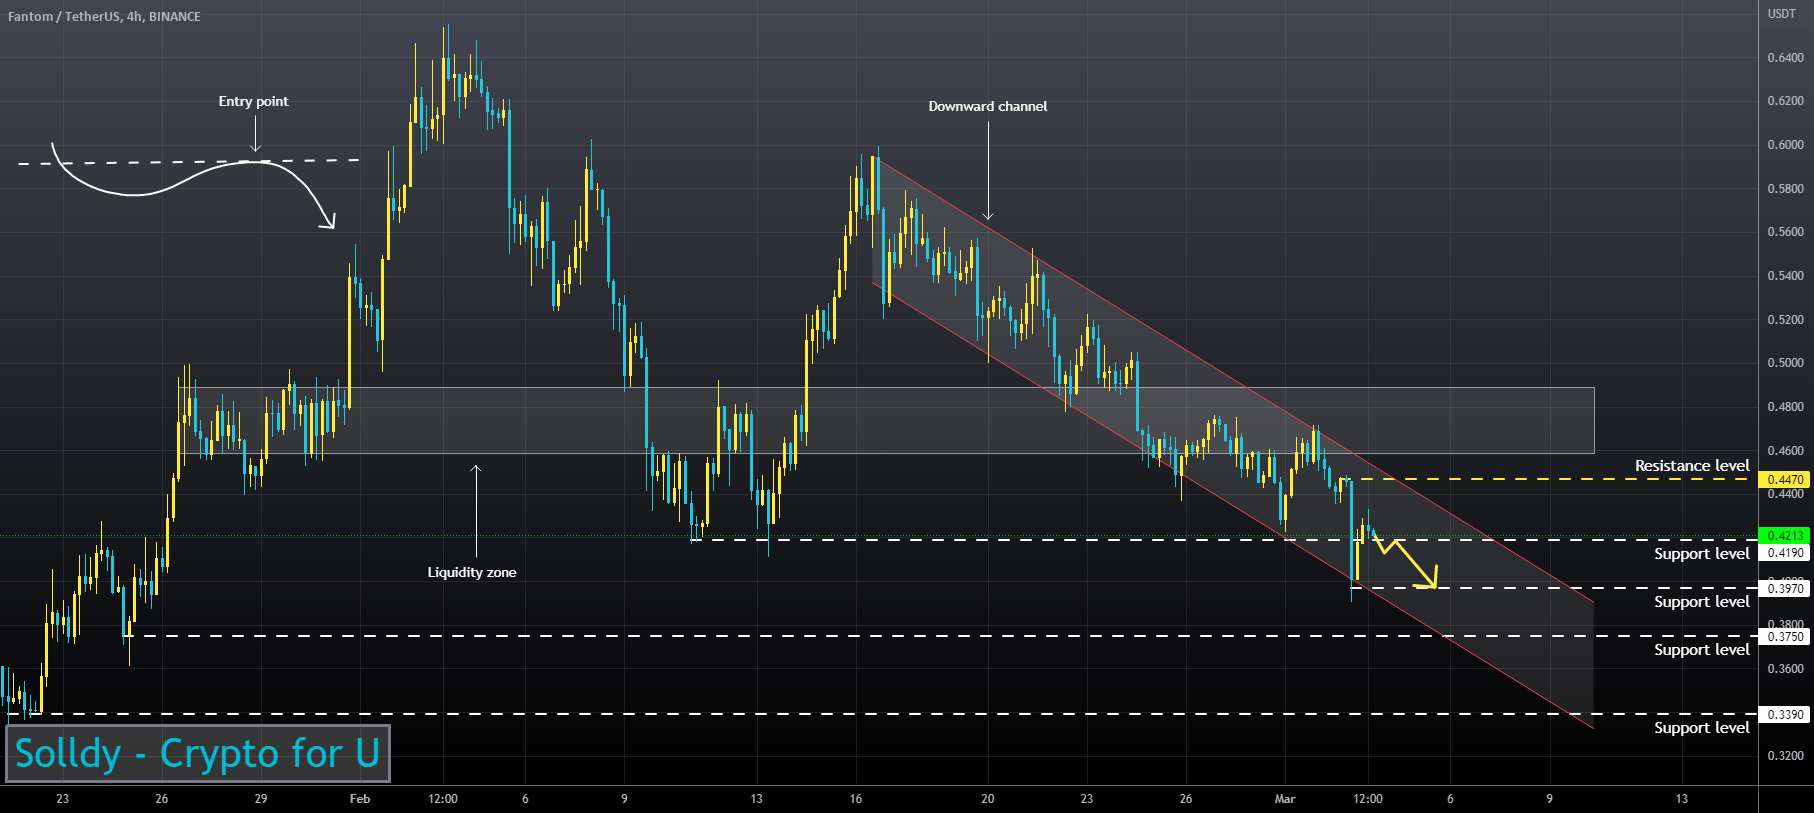Click the '12:00' time label after Feb
The image size is (1814, 813).
point(442,798)
